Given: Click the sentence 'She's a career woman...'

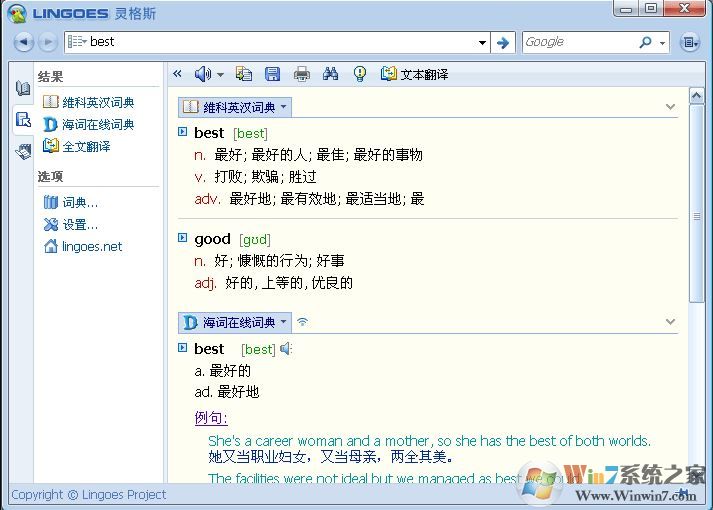Looking at the screenshot, I should [x=429, y=441].
